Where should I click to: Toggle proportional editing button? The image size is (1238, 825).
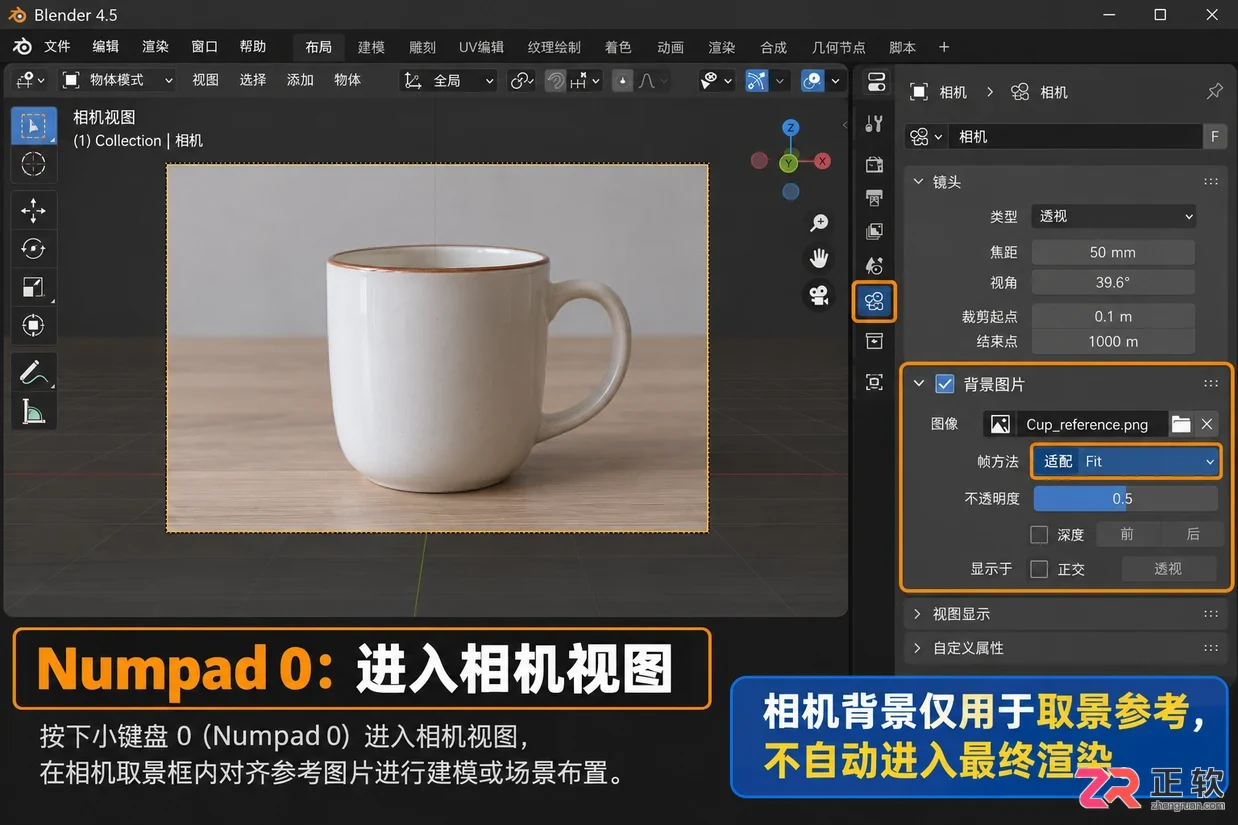pyautogui.click(x=622, y=80)
